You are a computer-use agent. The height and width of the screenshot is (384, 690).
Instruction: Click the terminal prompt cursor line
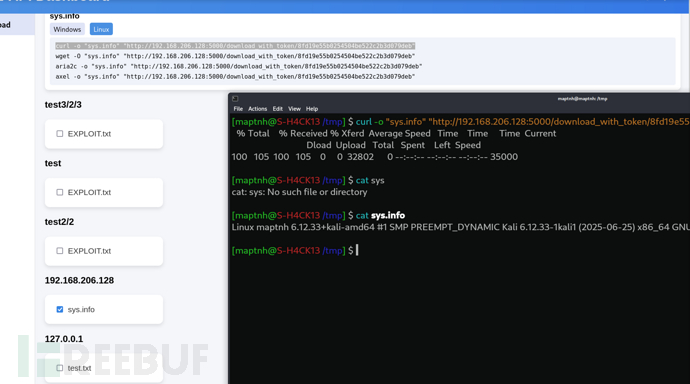click(x=295, y=250)
